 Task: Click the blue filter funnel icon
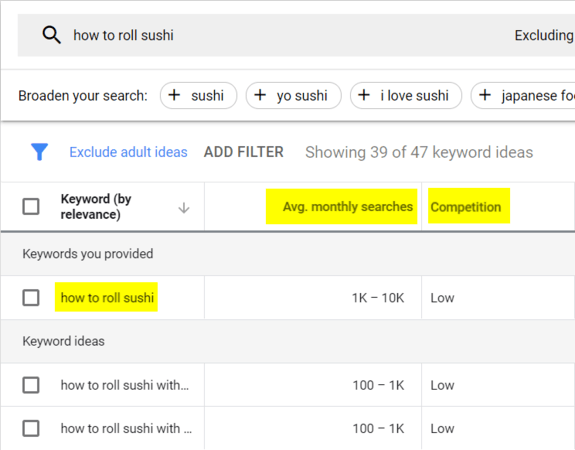click(40, 152)
